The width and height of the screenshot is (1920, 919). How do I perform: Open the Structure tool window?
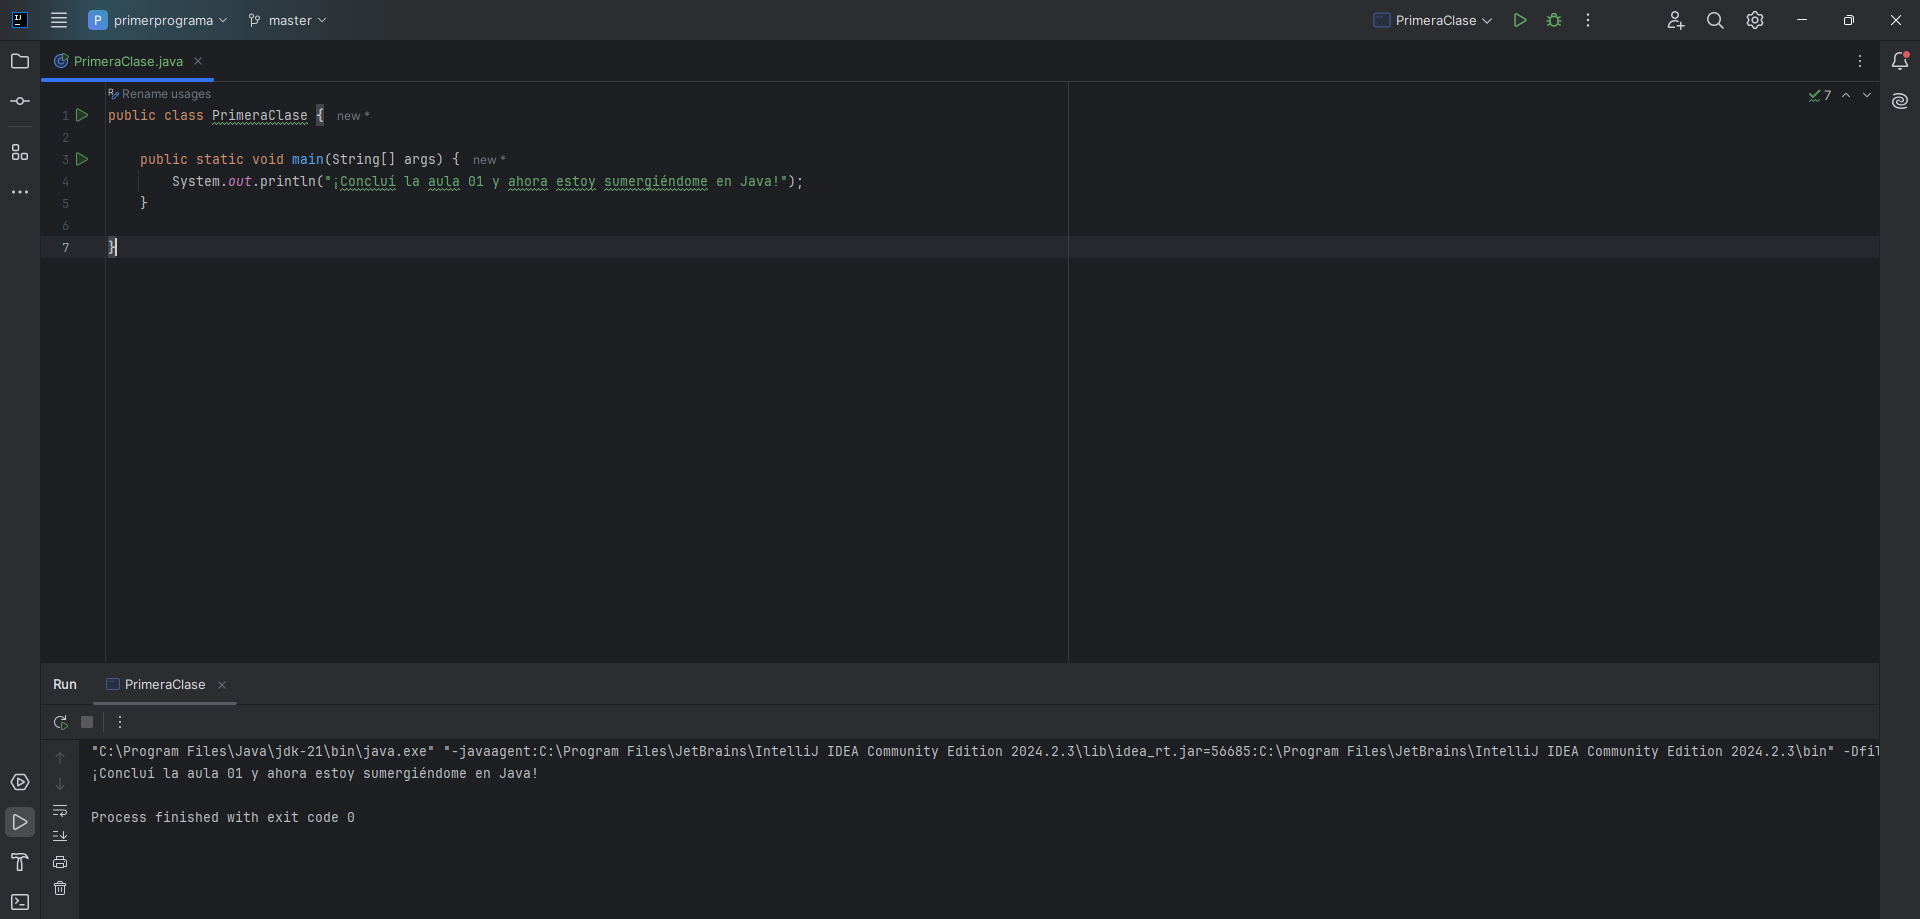click(x=20, y=152)
